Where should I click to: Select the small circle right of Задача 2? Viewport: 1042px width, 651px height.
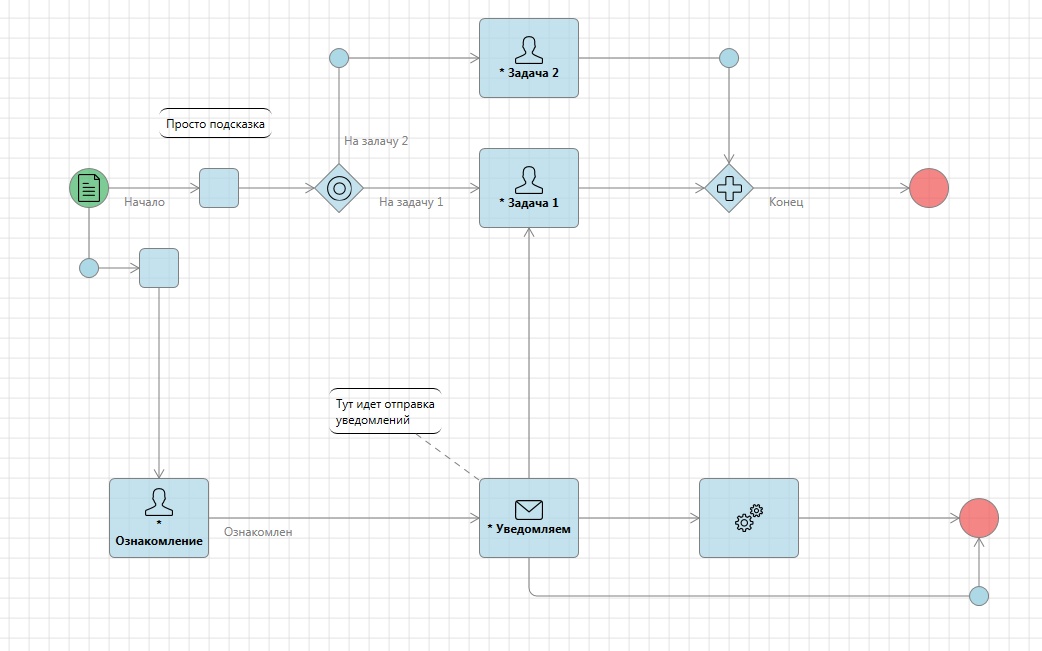click(x=729, y=58)
